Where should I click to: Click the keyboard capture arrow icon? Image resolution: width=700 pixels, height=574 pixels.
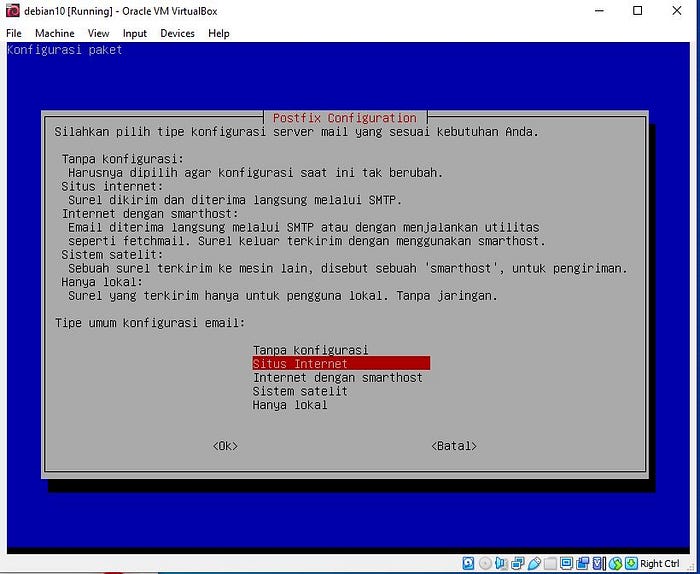pos(631,563)
